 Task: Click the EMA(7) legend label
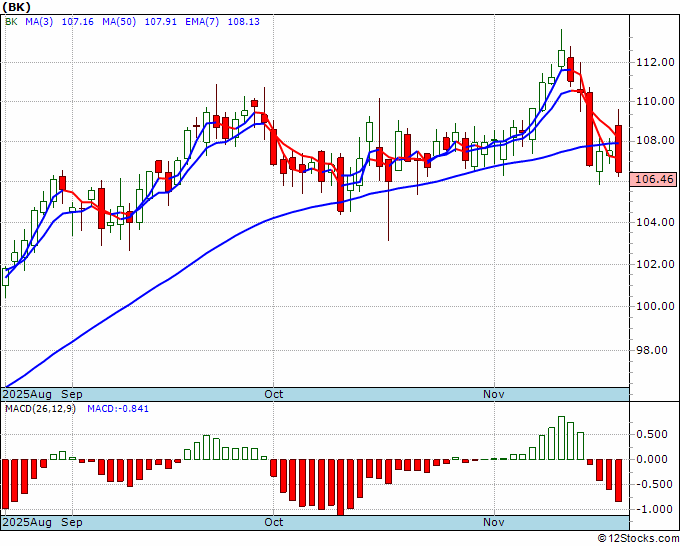coord(202,22)
